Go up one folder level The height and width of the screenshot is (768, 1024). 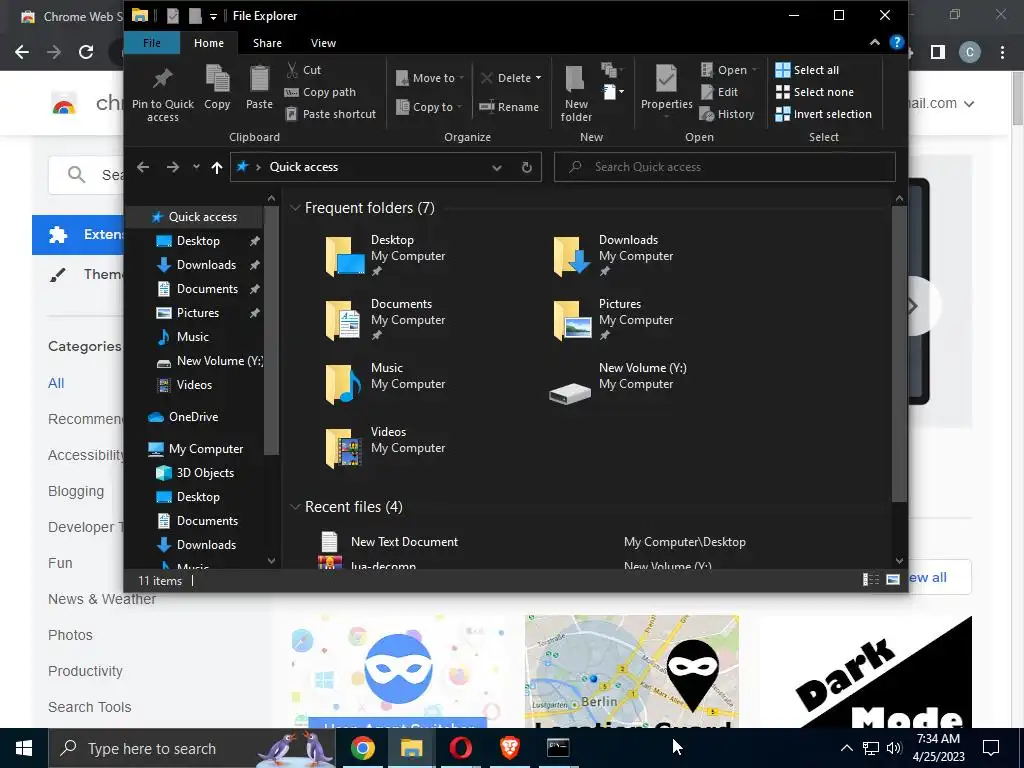(217, 167)
